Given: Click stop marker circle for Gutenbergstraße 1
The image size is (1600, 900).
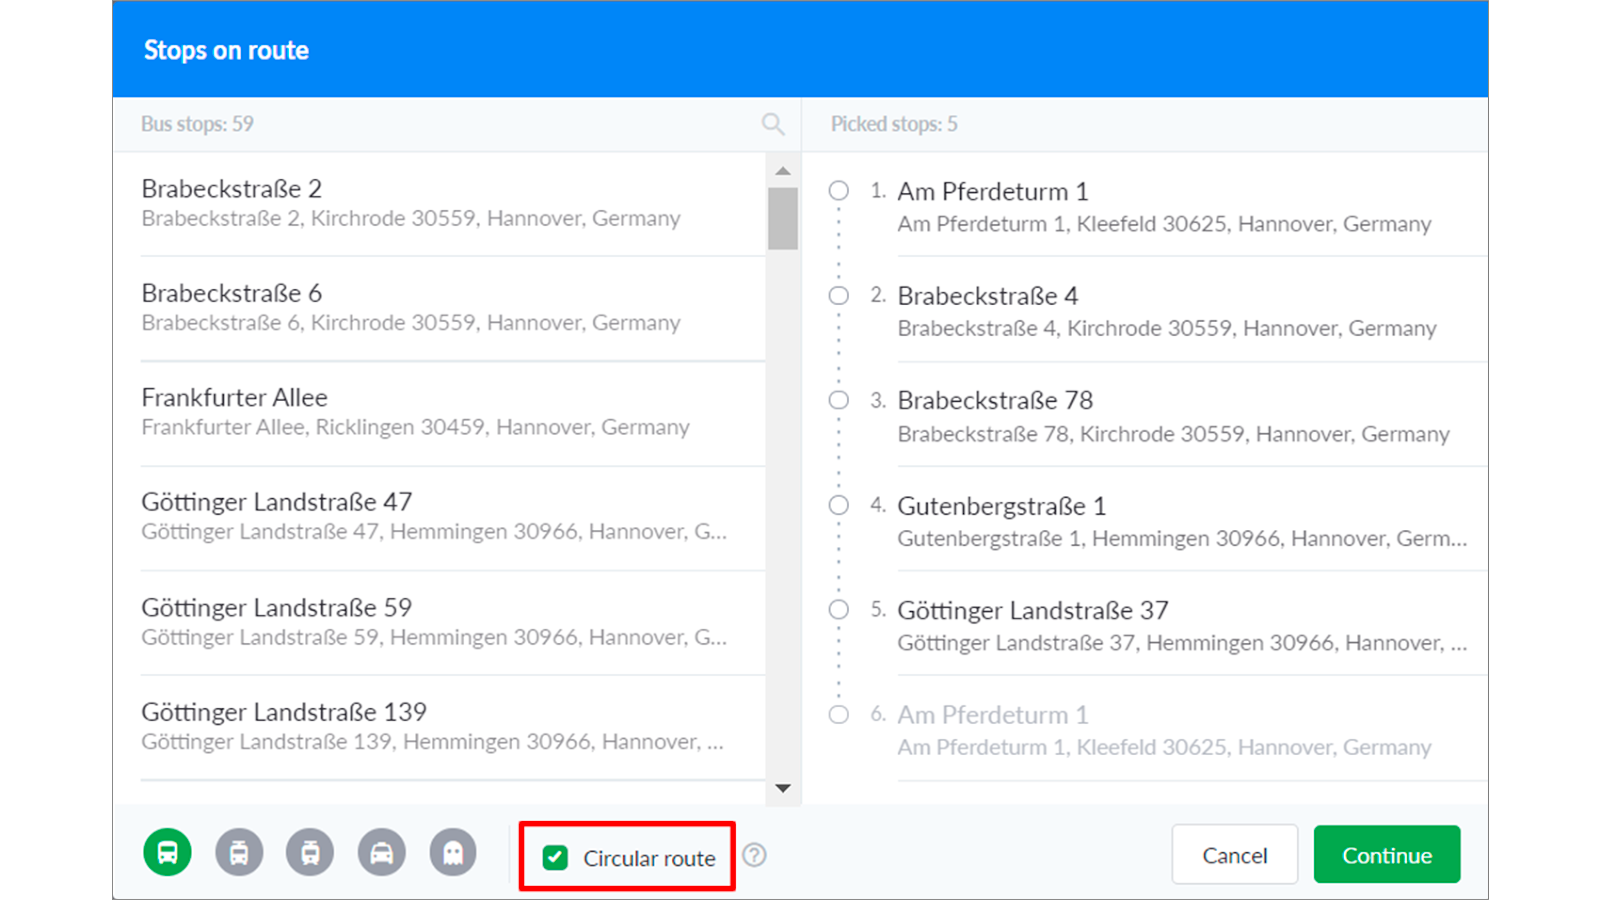Looking at the screenshot, I should [x=839, y=505].
